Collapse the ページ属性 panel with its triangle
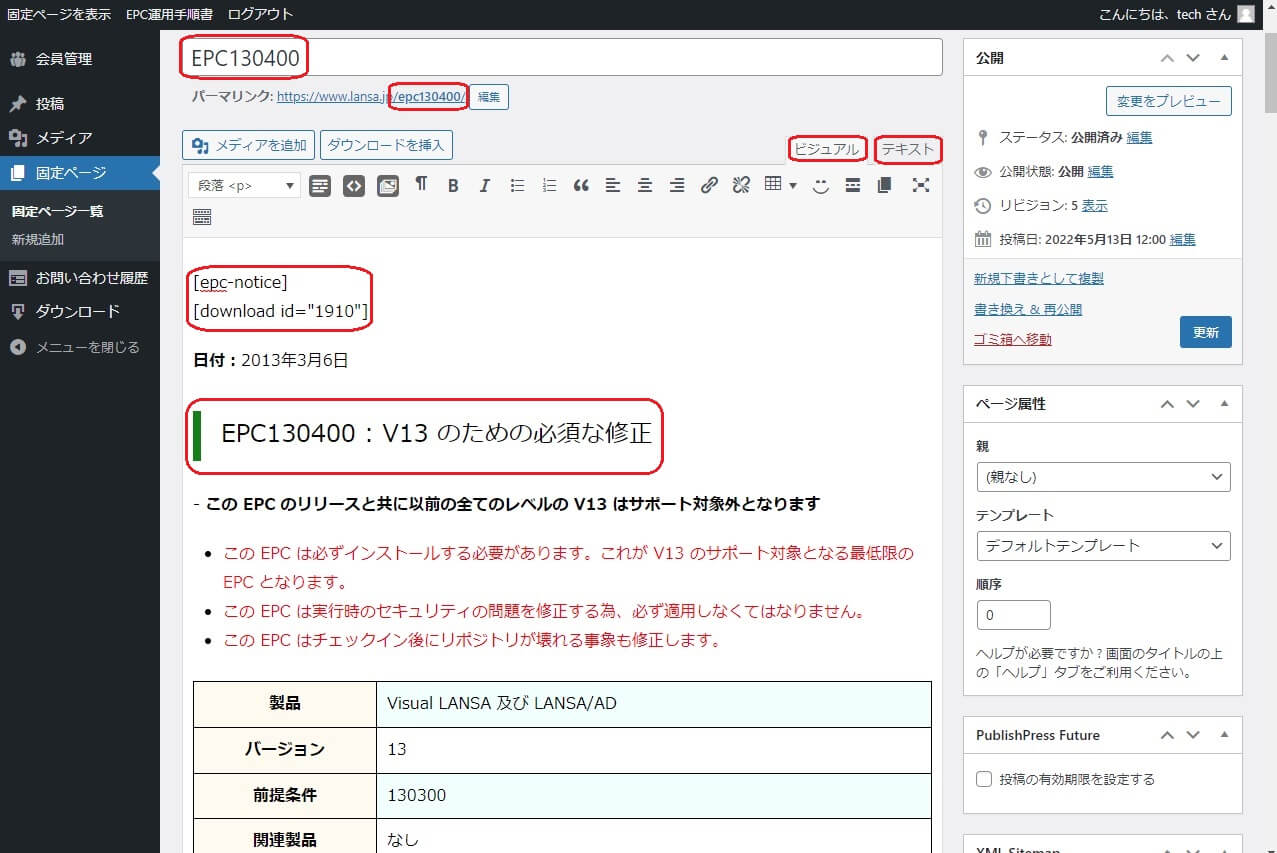Viewport: 1277px width, 853px height. pyautogui.click(x=1225, y=404)
